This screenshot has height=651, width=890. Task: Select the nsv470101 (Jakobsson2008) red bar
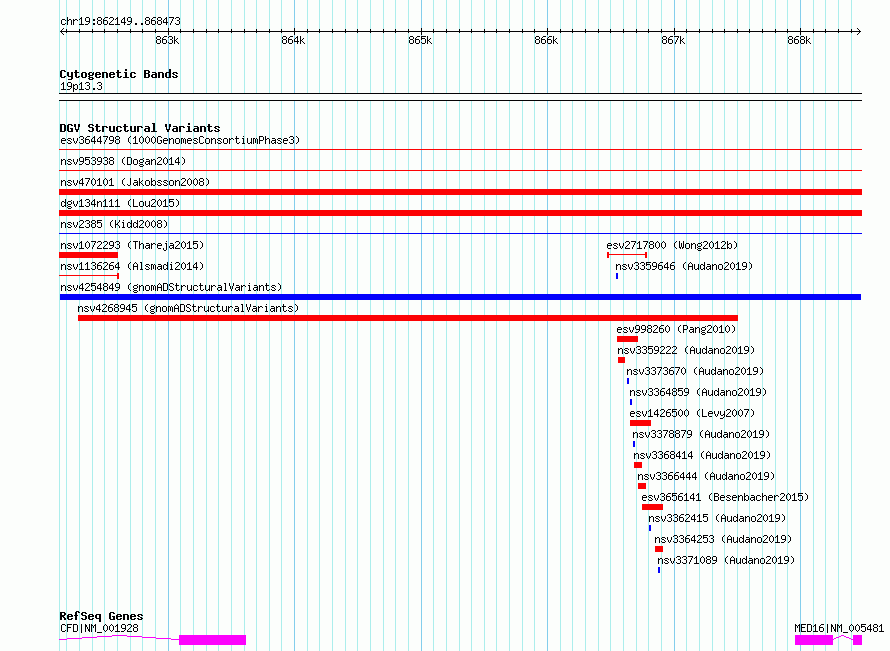tap(460, 192)
